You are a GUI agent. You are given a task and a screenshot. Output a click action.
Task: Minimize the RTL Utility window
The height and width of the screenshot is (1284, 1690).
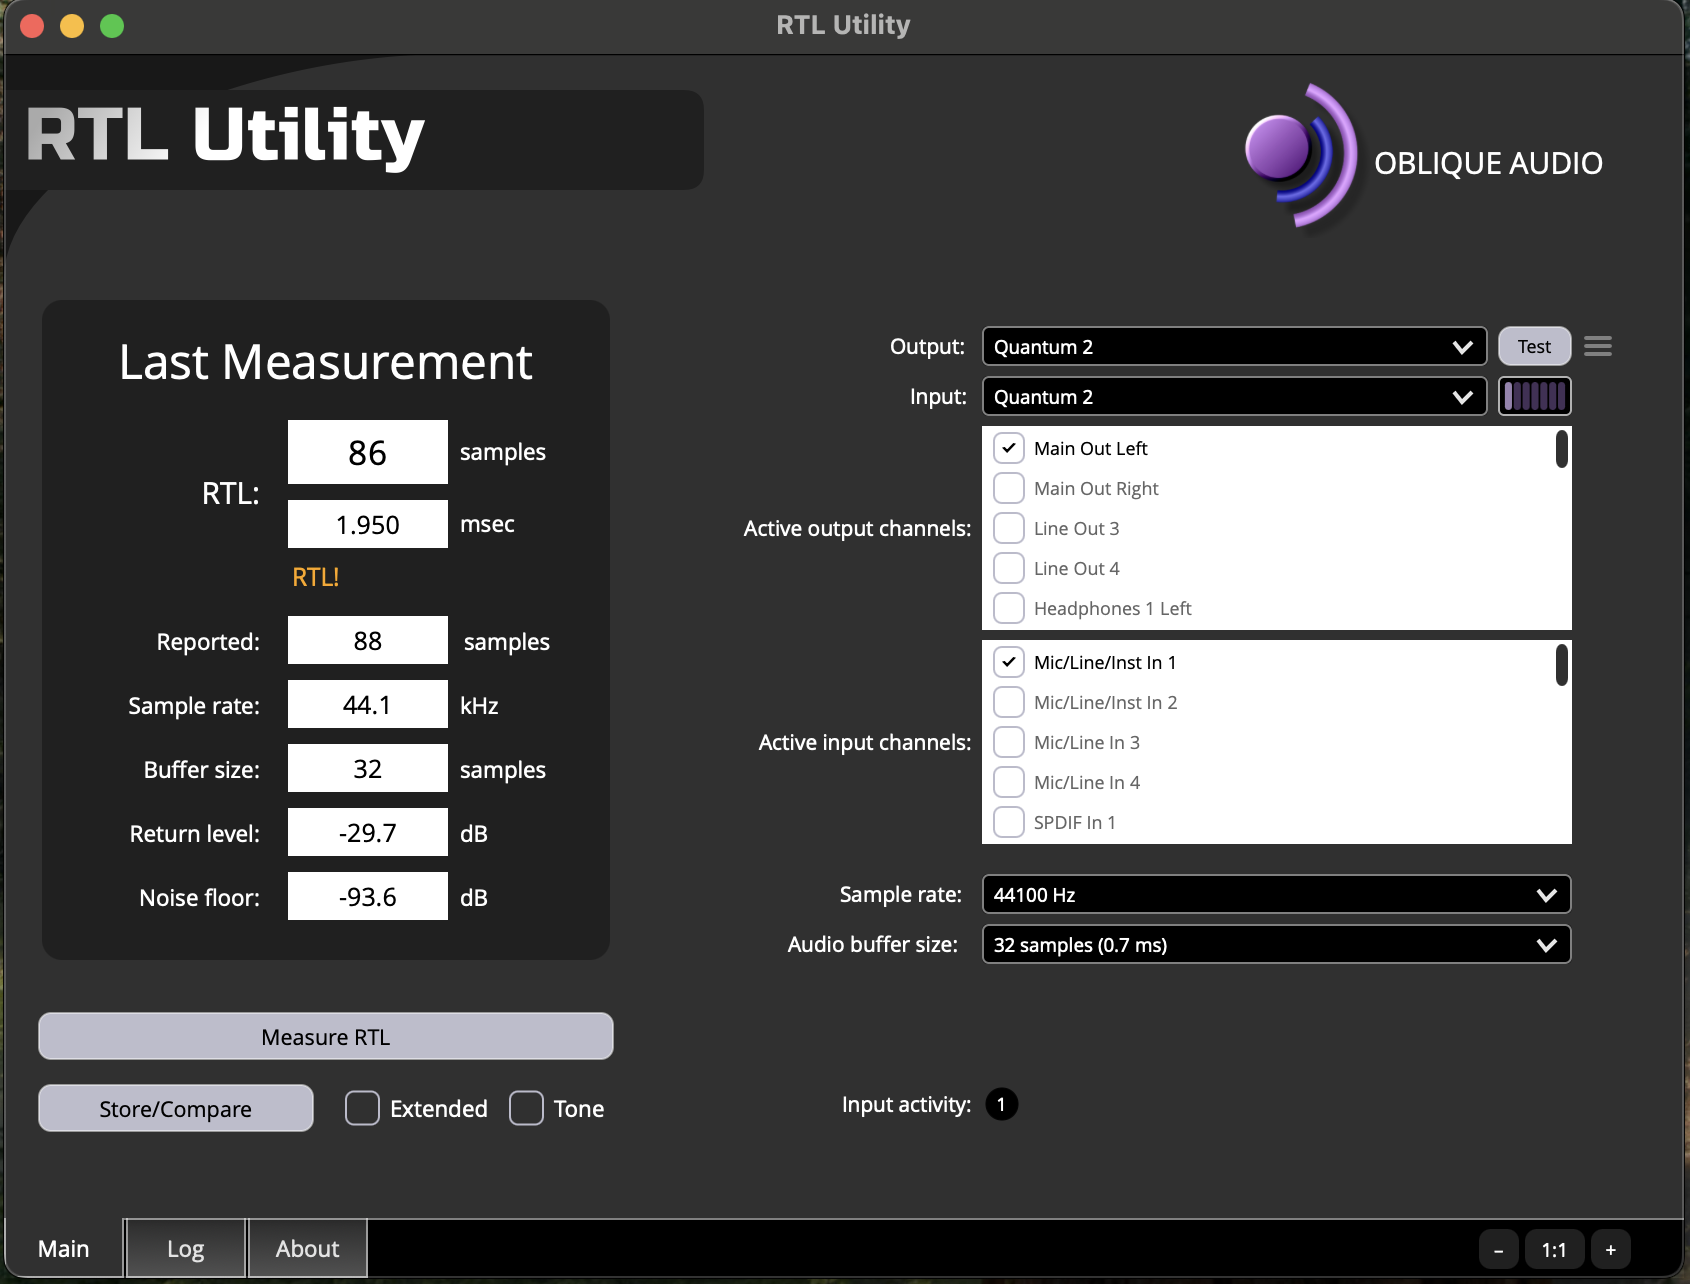(x=72, y=25)
